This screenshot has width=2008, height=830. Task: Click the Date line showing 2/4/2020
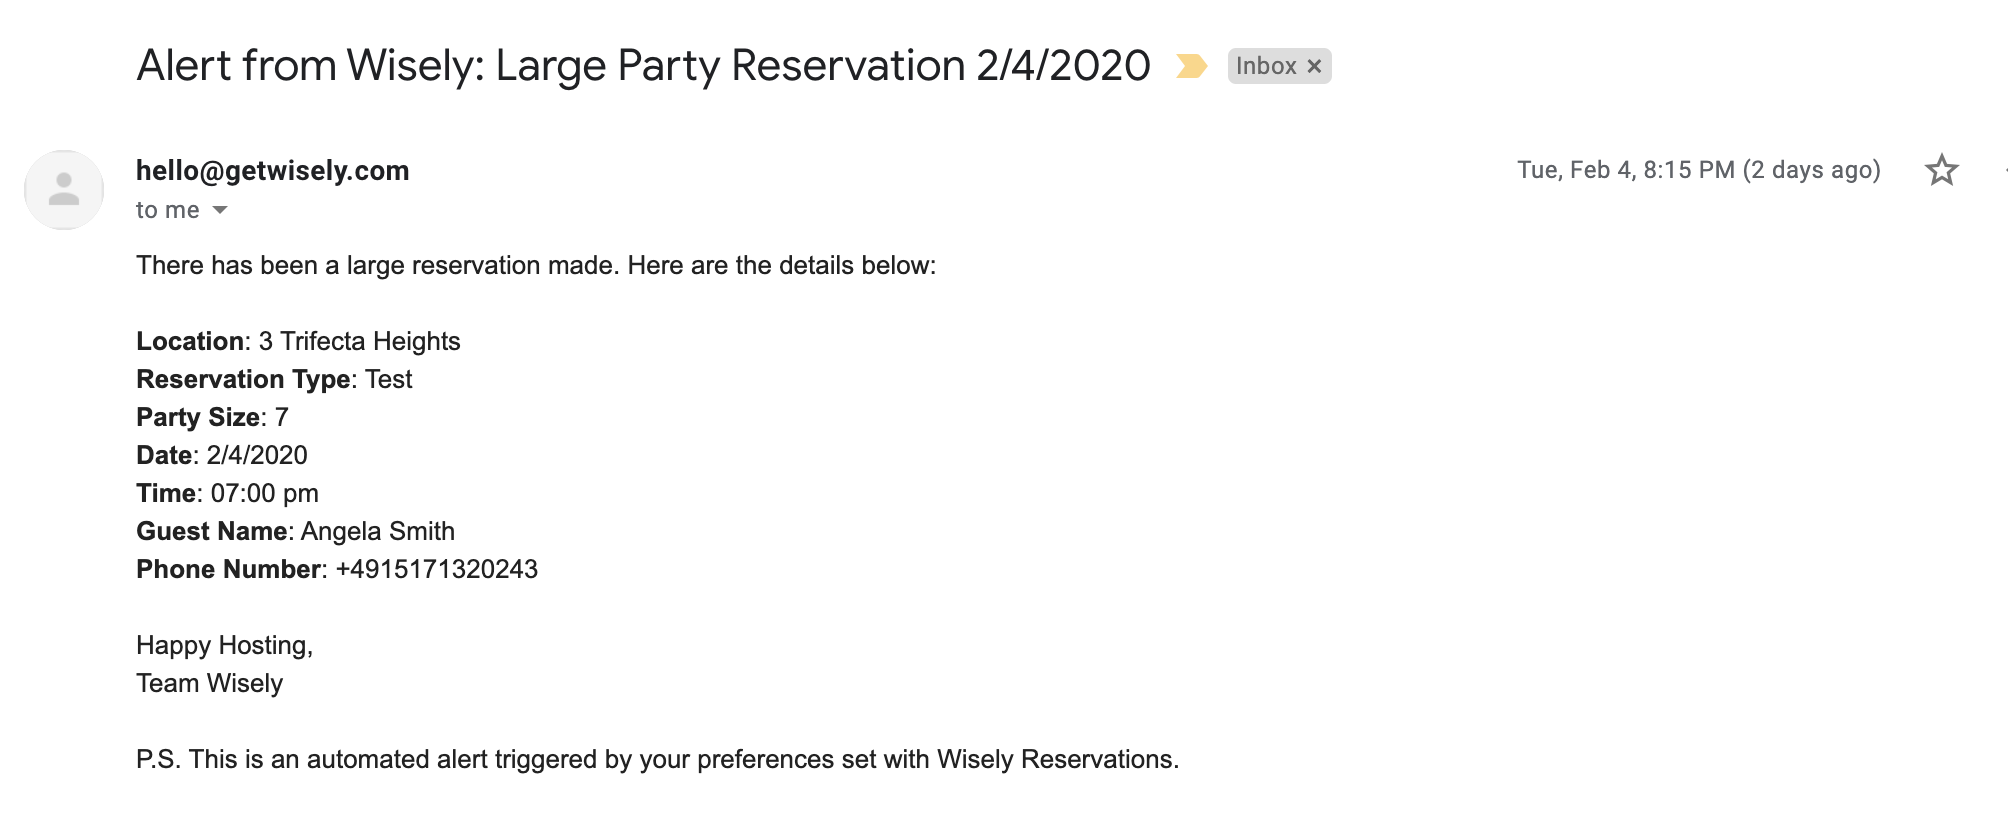[222, 455]
